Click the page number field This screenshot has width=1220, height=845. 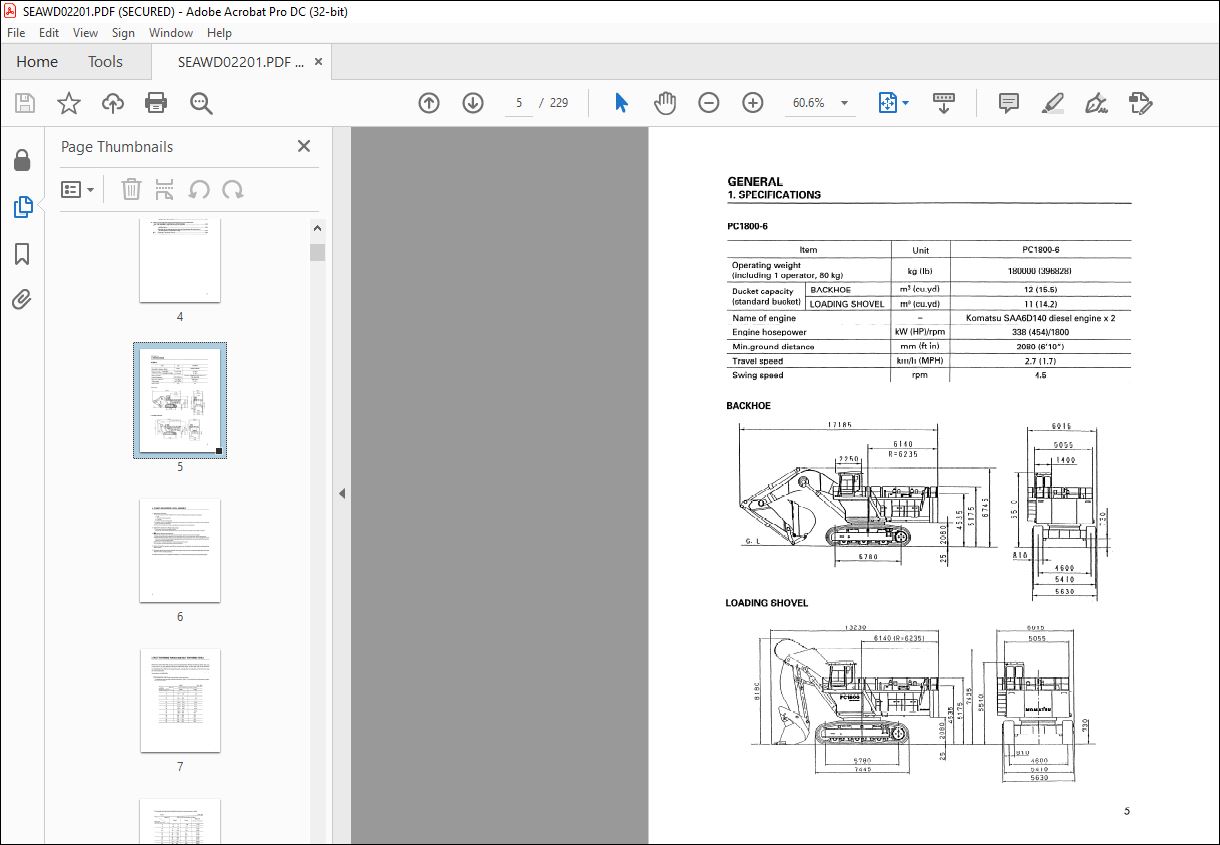click(x=519, y=103)
